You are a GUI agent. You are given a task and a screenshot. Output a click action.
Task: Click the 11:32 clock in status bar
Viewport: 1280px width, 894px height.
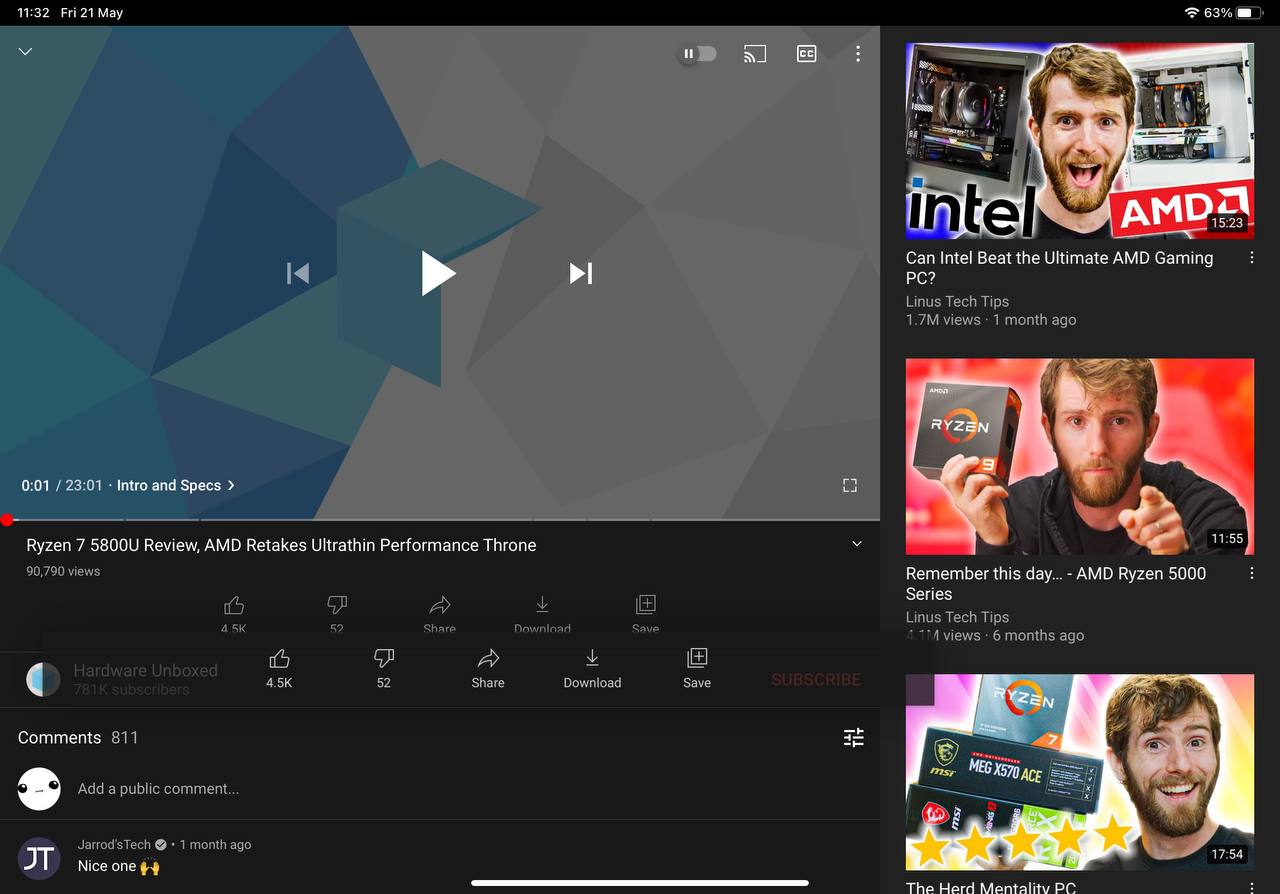[x=34, y=13]
